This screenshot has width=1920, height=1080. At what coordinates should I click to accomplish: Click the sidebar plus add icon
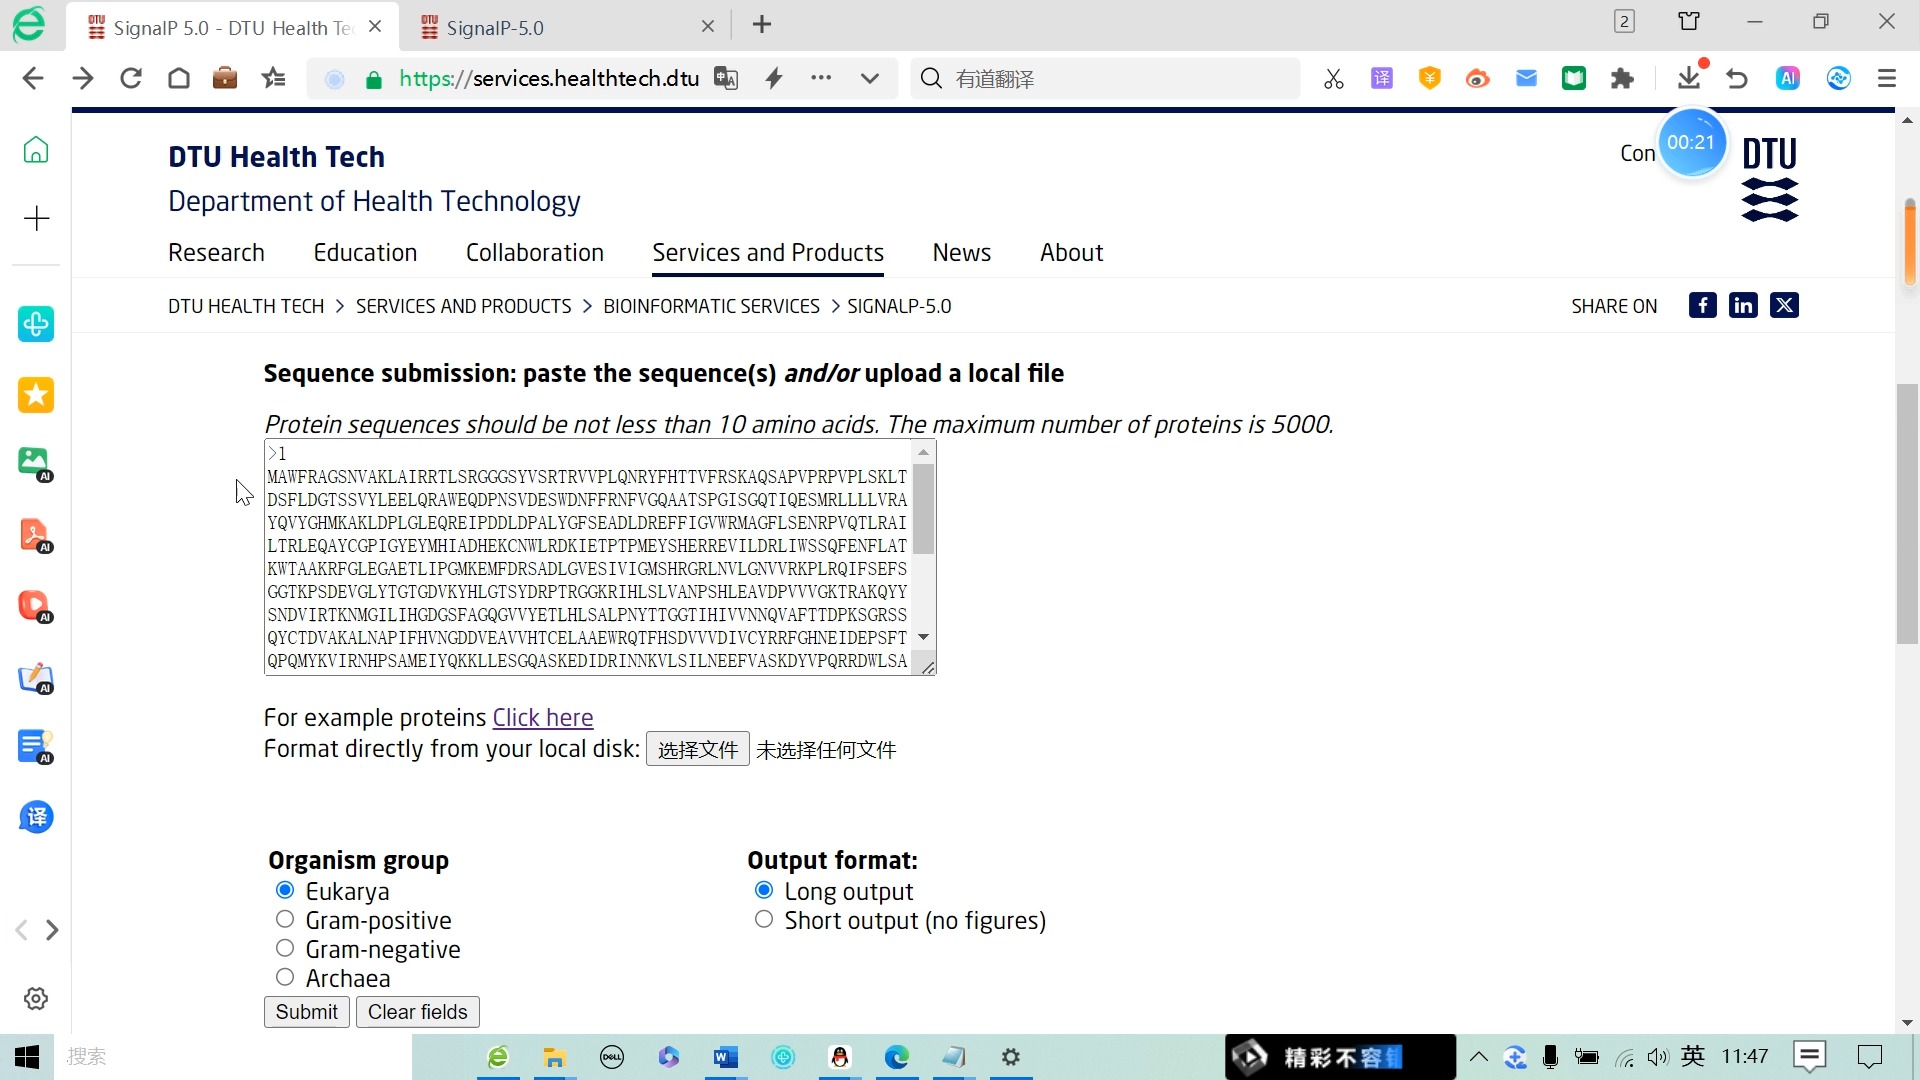coord(36,219)
